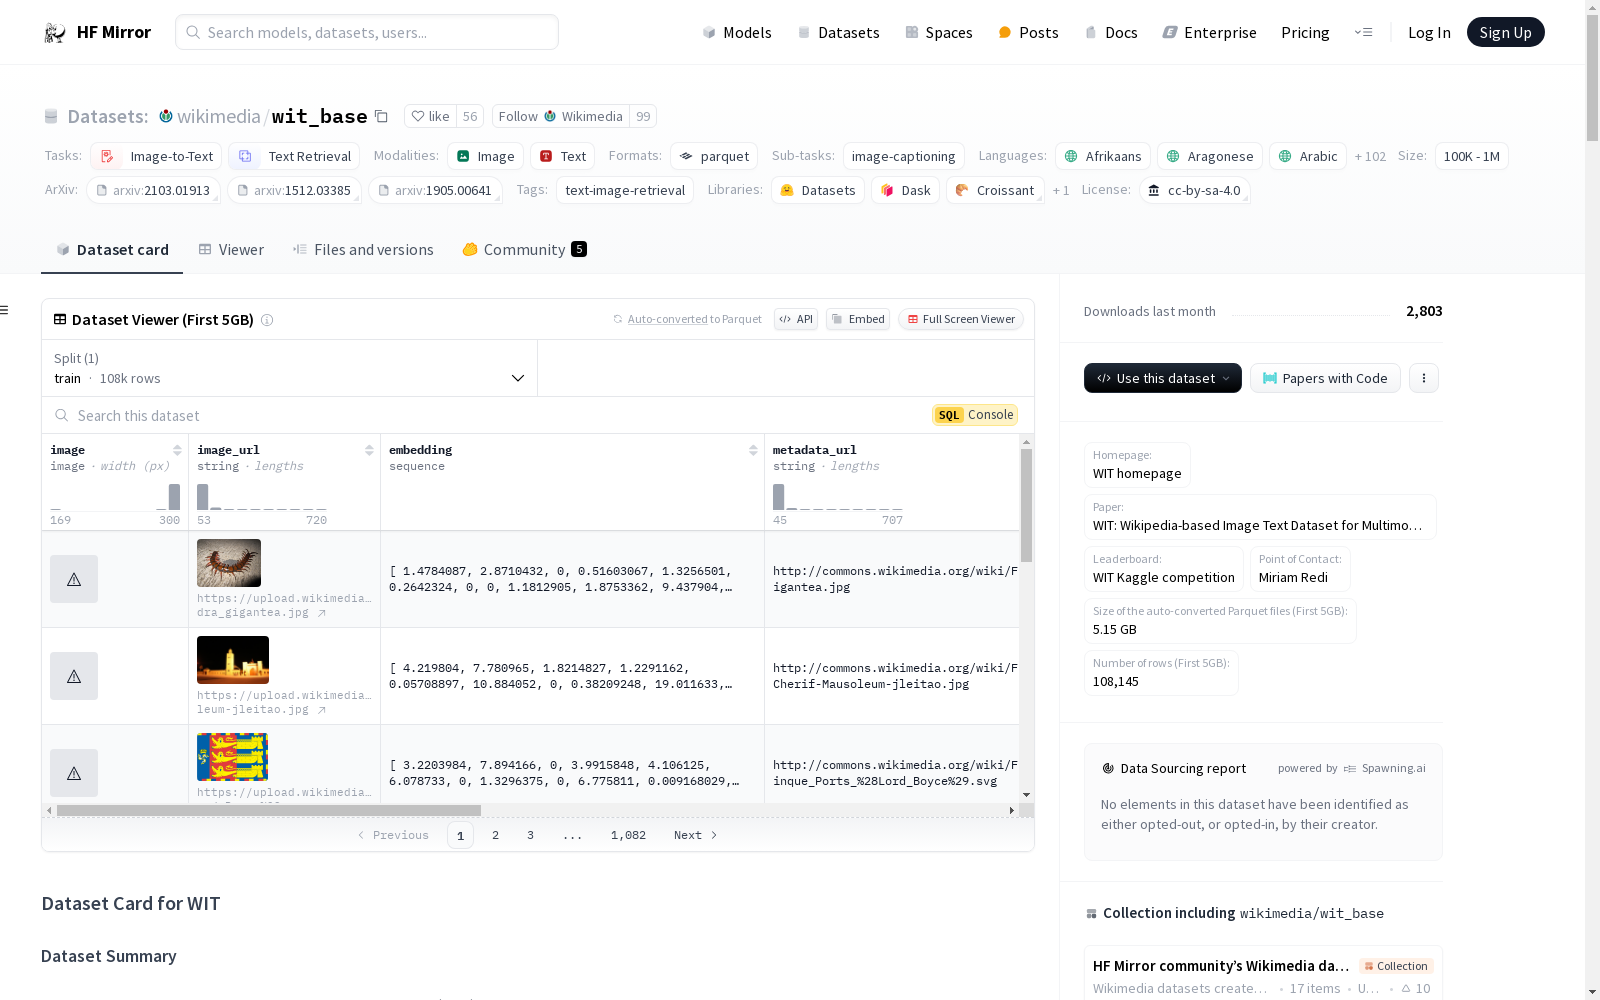This screenshot has height=1000, width=1600.
Task: Open the left sidebar hamburger icon
Action: coord(4,310)
